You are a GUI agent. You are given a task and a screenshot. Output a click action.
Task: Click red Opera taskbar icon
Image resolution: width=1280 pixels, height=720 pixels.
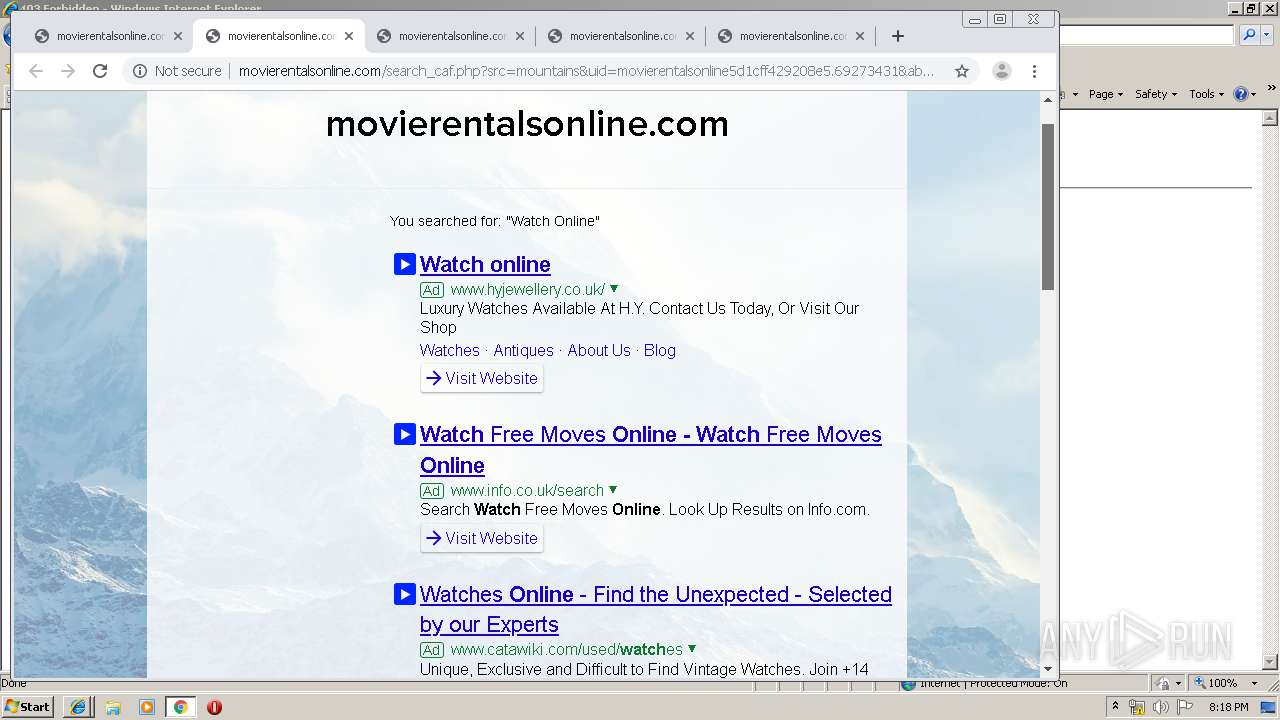click(214, 706)
